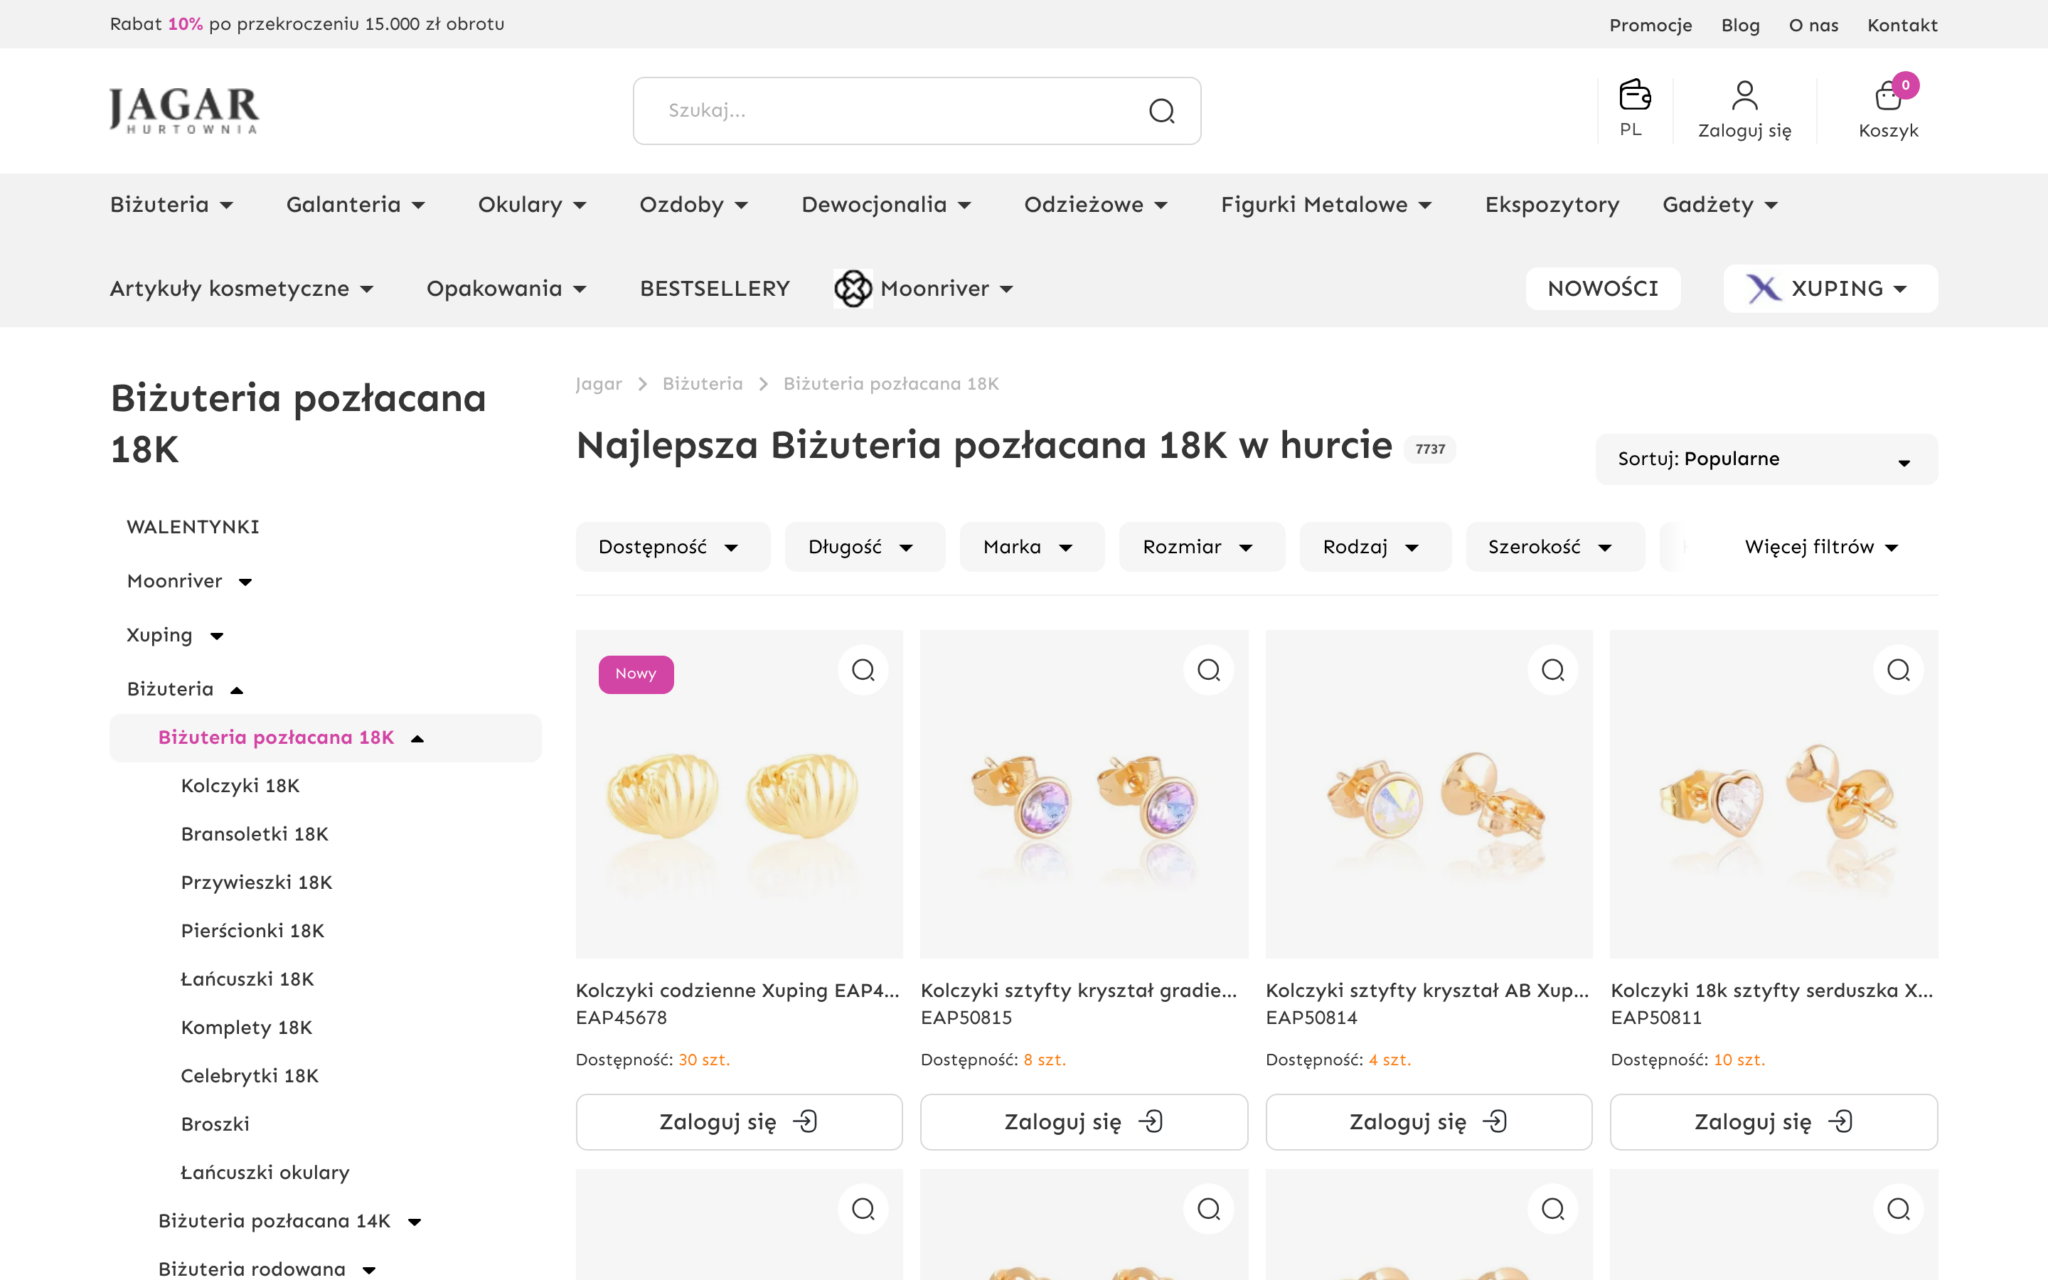Click the NOWOŚCI button
Screen dimensions: 2048x1280
(x=1603, y=289)
